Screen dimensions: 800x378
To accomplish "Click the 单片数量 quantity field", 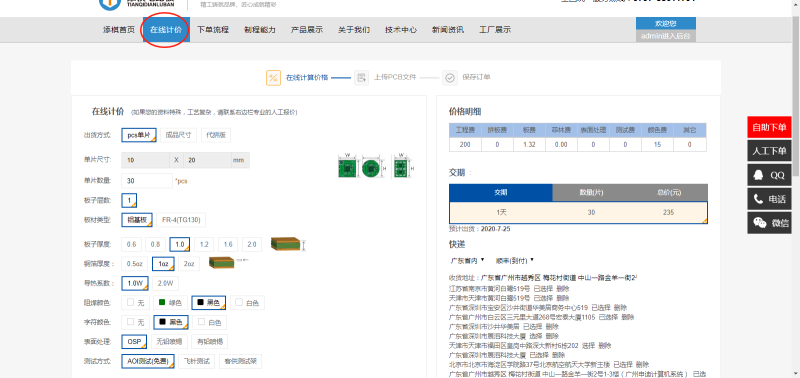I will click(147, 181).
